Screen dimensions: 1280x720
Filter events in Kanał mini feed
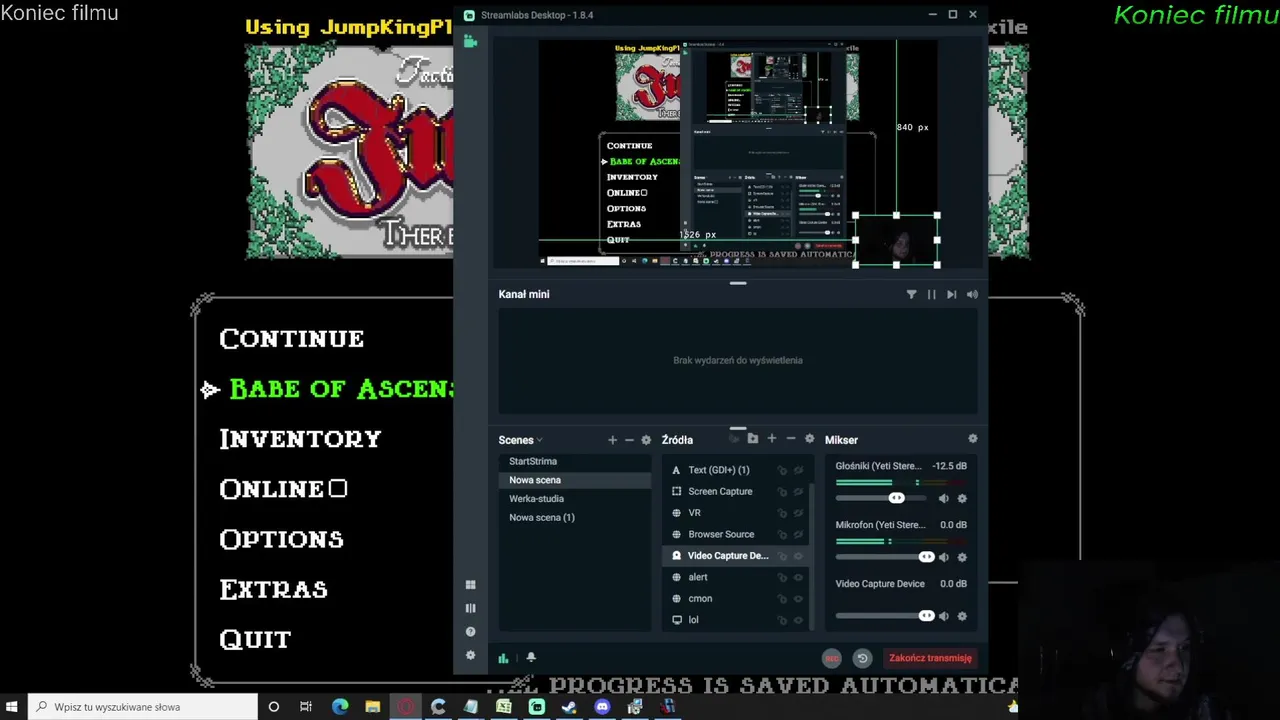pos(911,294)
